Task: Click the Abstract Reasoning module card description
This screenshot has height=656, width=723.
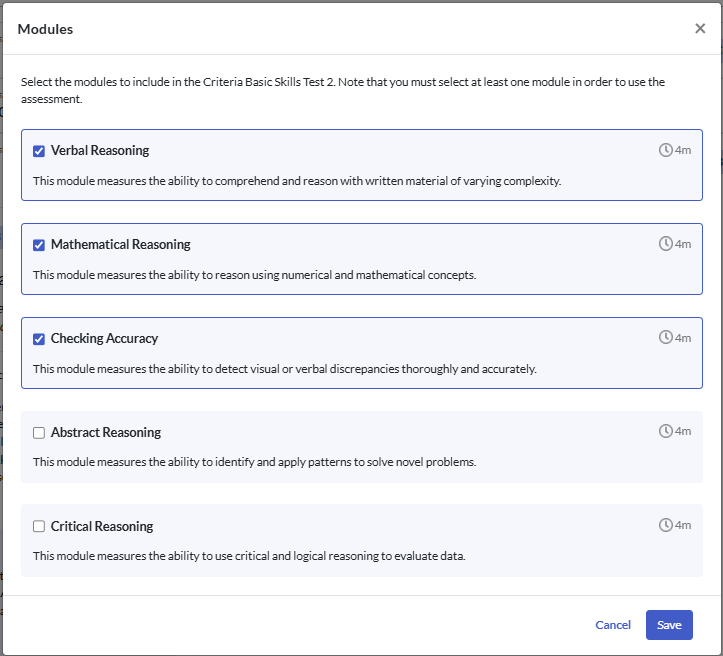Action: tap(254, 462)
